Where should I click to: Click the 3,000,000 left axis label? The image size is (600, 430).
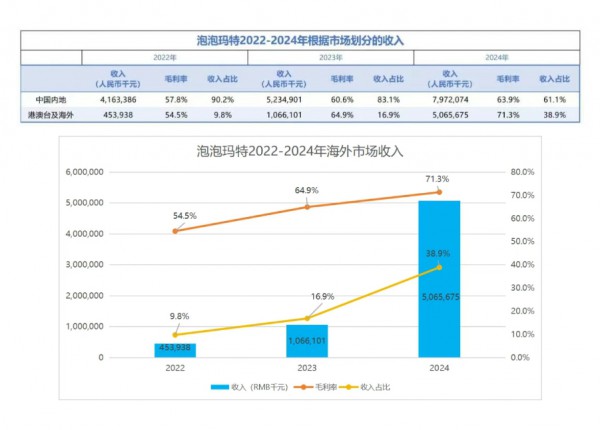[85, 265]
